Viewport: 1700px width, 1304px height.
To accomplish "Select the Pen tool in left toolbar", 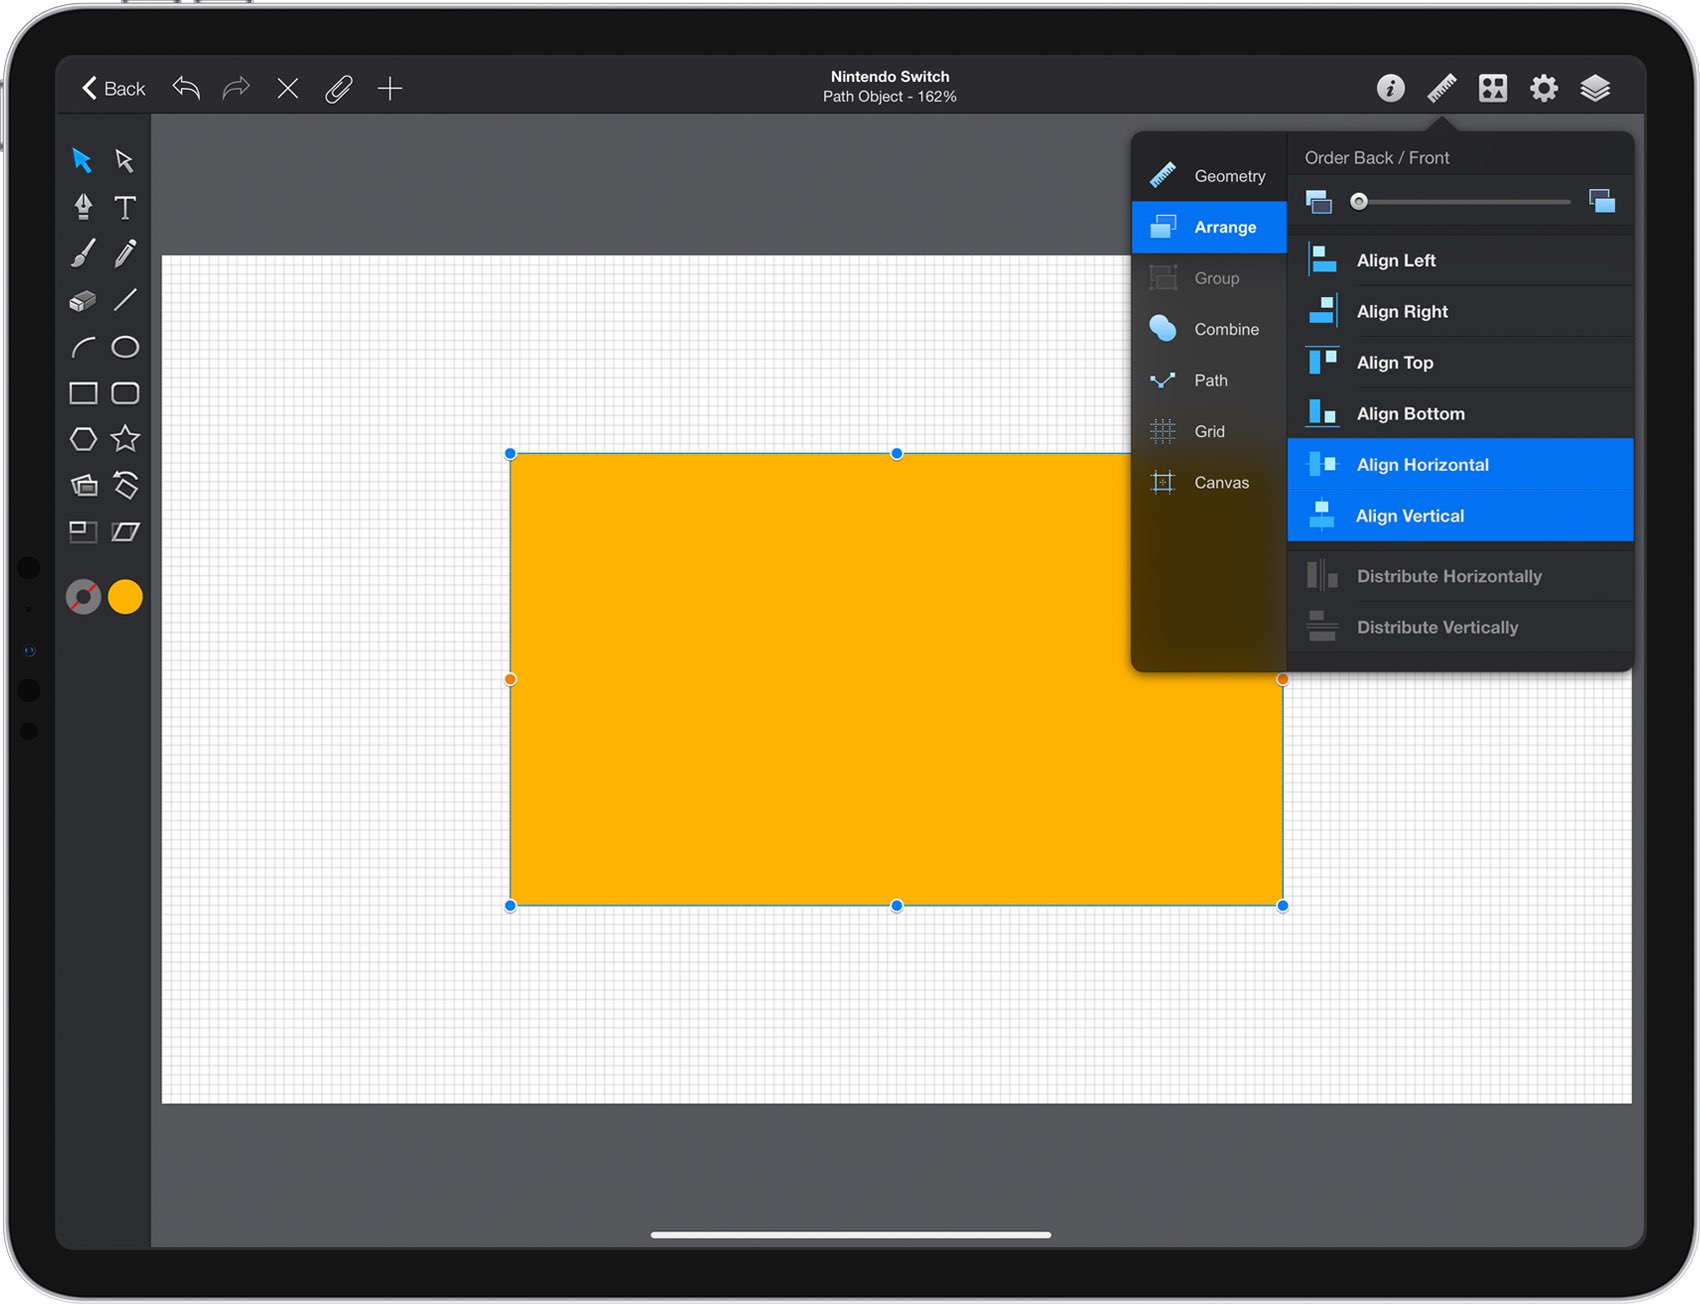I will point(83,207).
